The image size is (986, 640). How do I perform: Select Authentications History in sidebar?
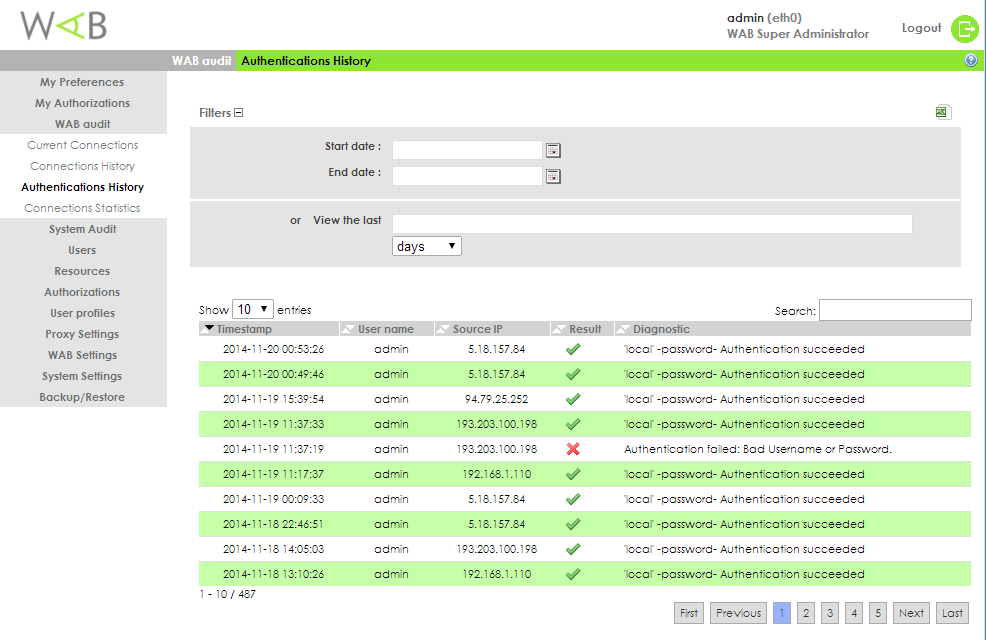[82, 187]
